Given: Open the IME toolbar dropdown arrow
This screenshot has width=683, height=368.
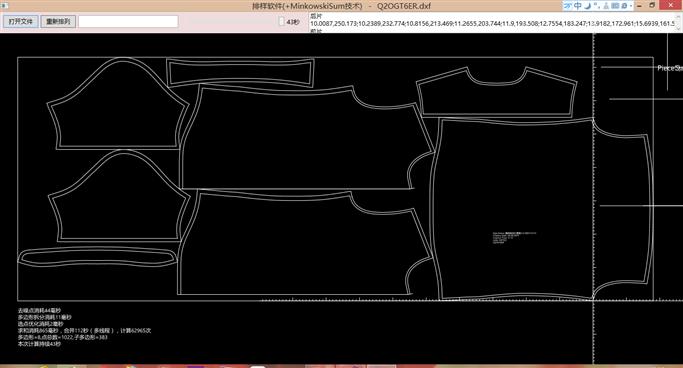Looking at the screenshot, I should [631, 6].
